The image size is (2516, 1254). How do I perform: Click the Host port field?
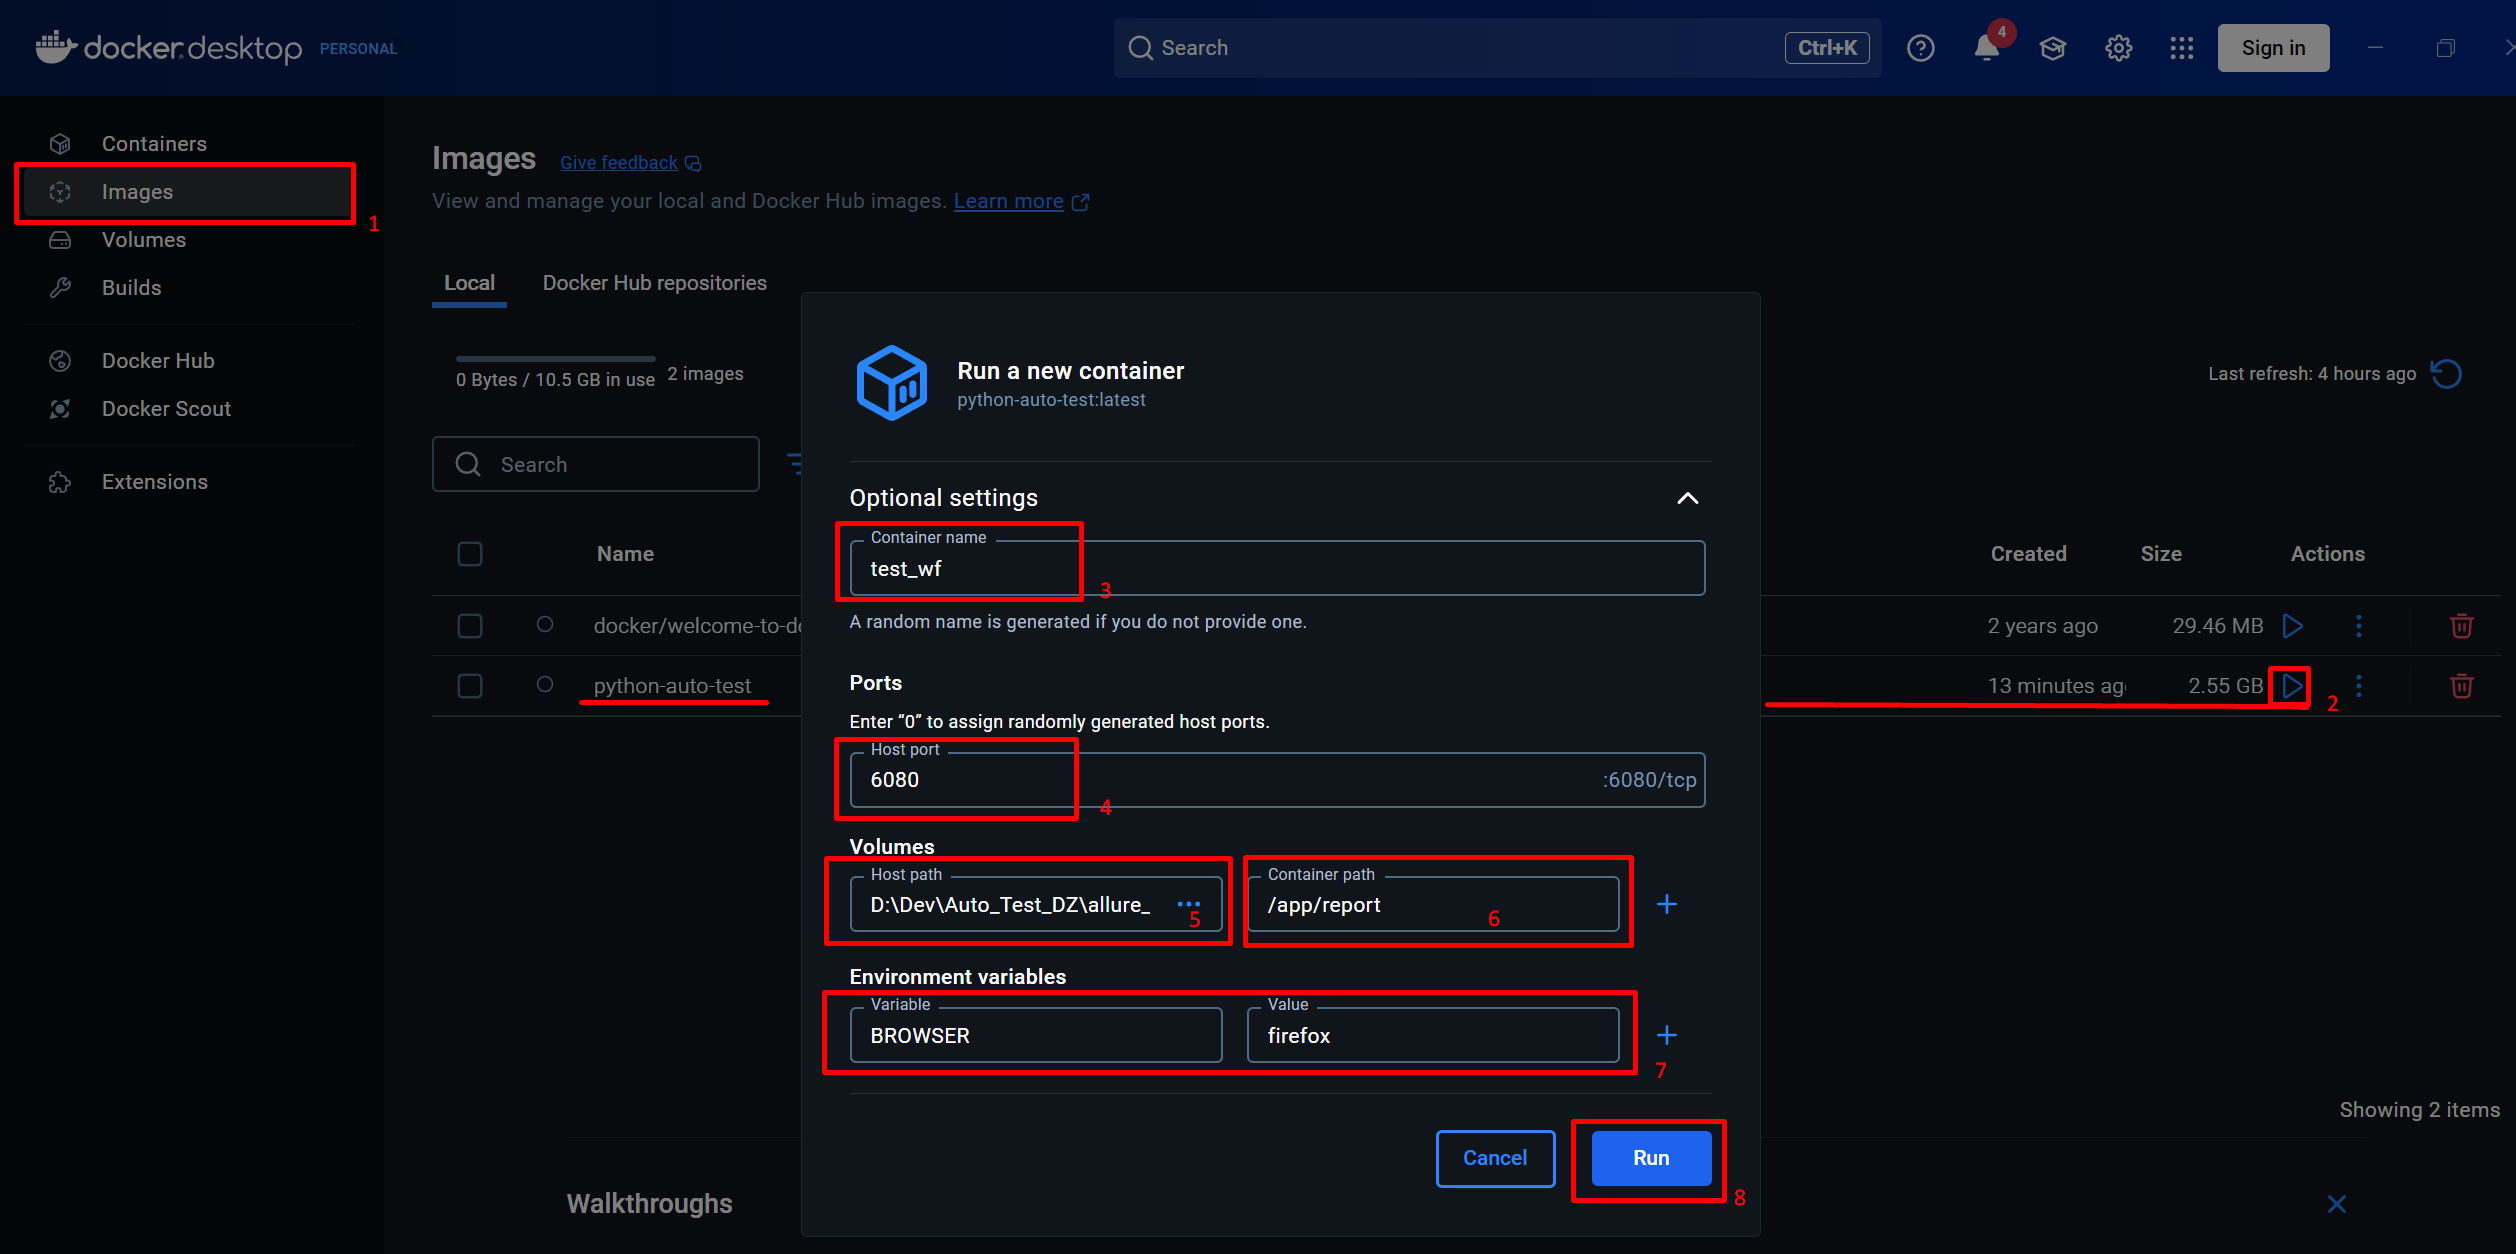pos(1277,780)
